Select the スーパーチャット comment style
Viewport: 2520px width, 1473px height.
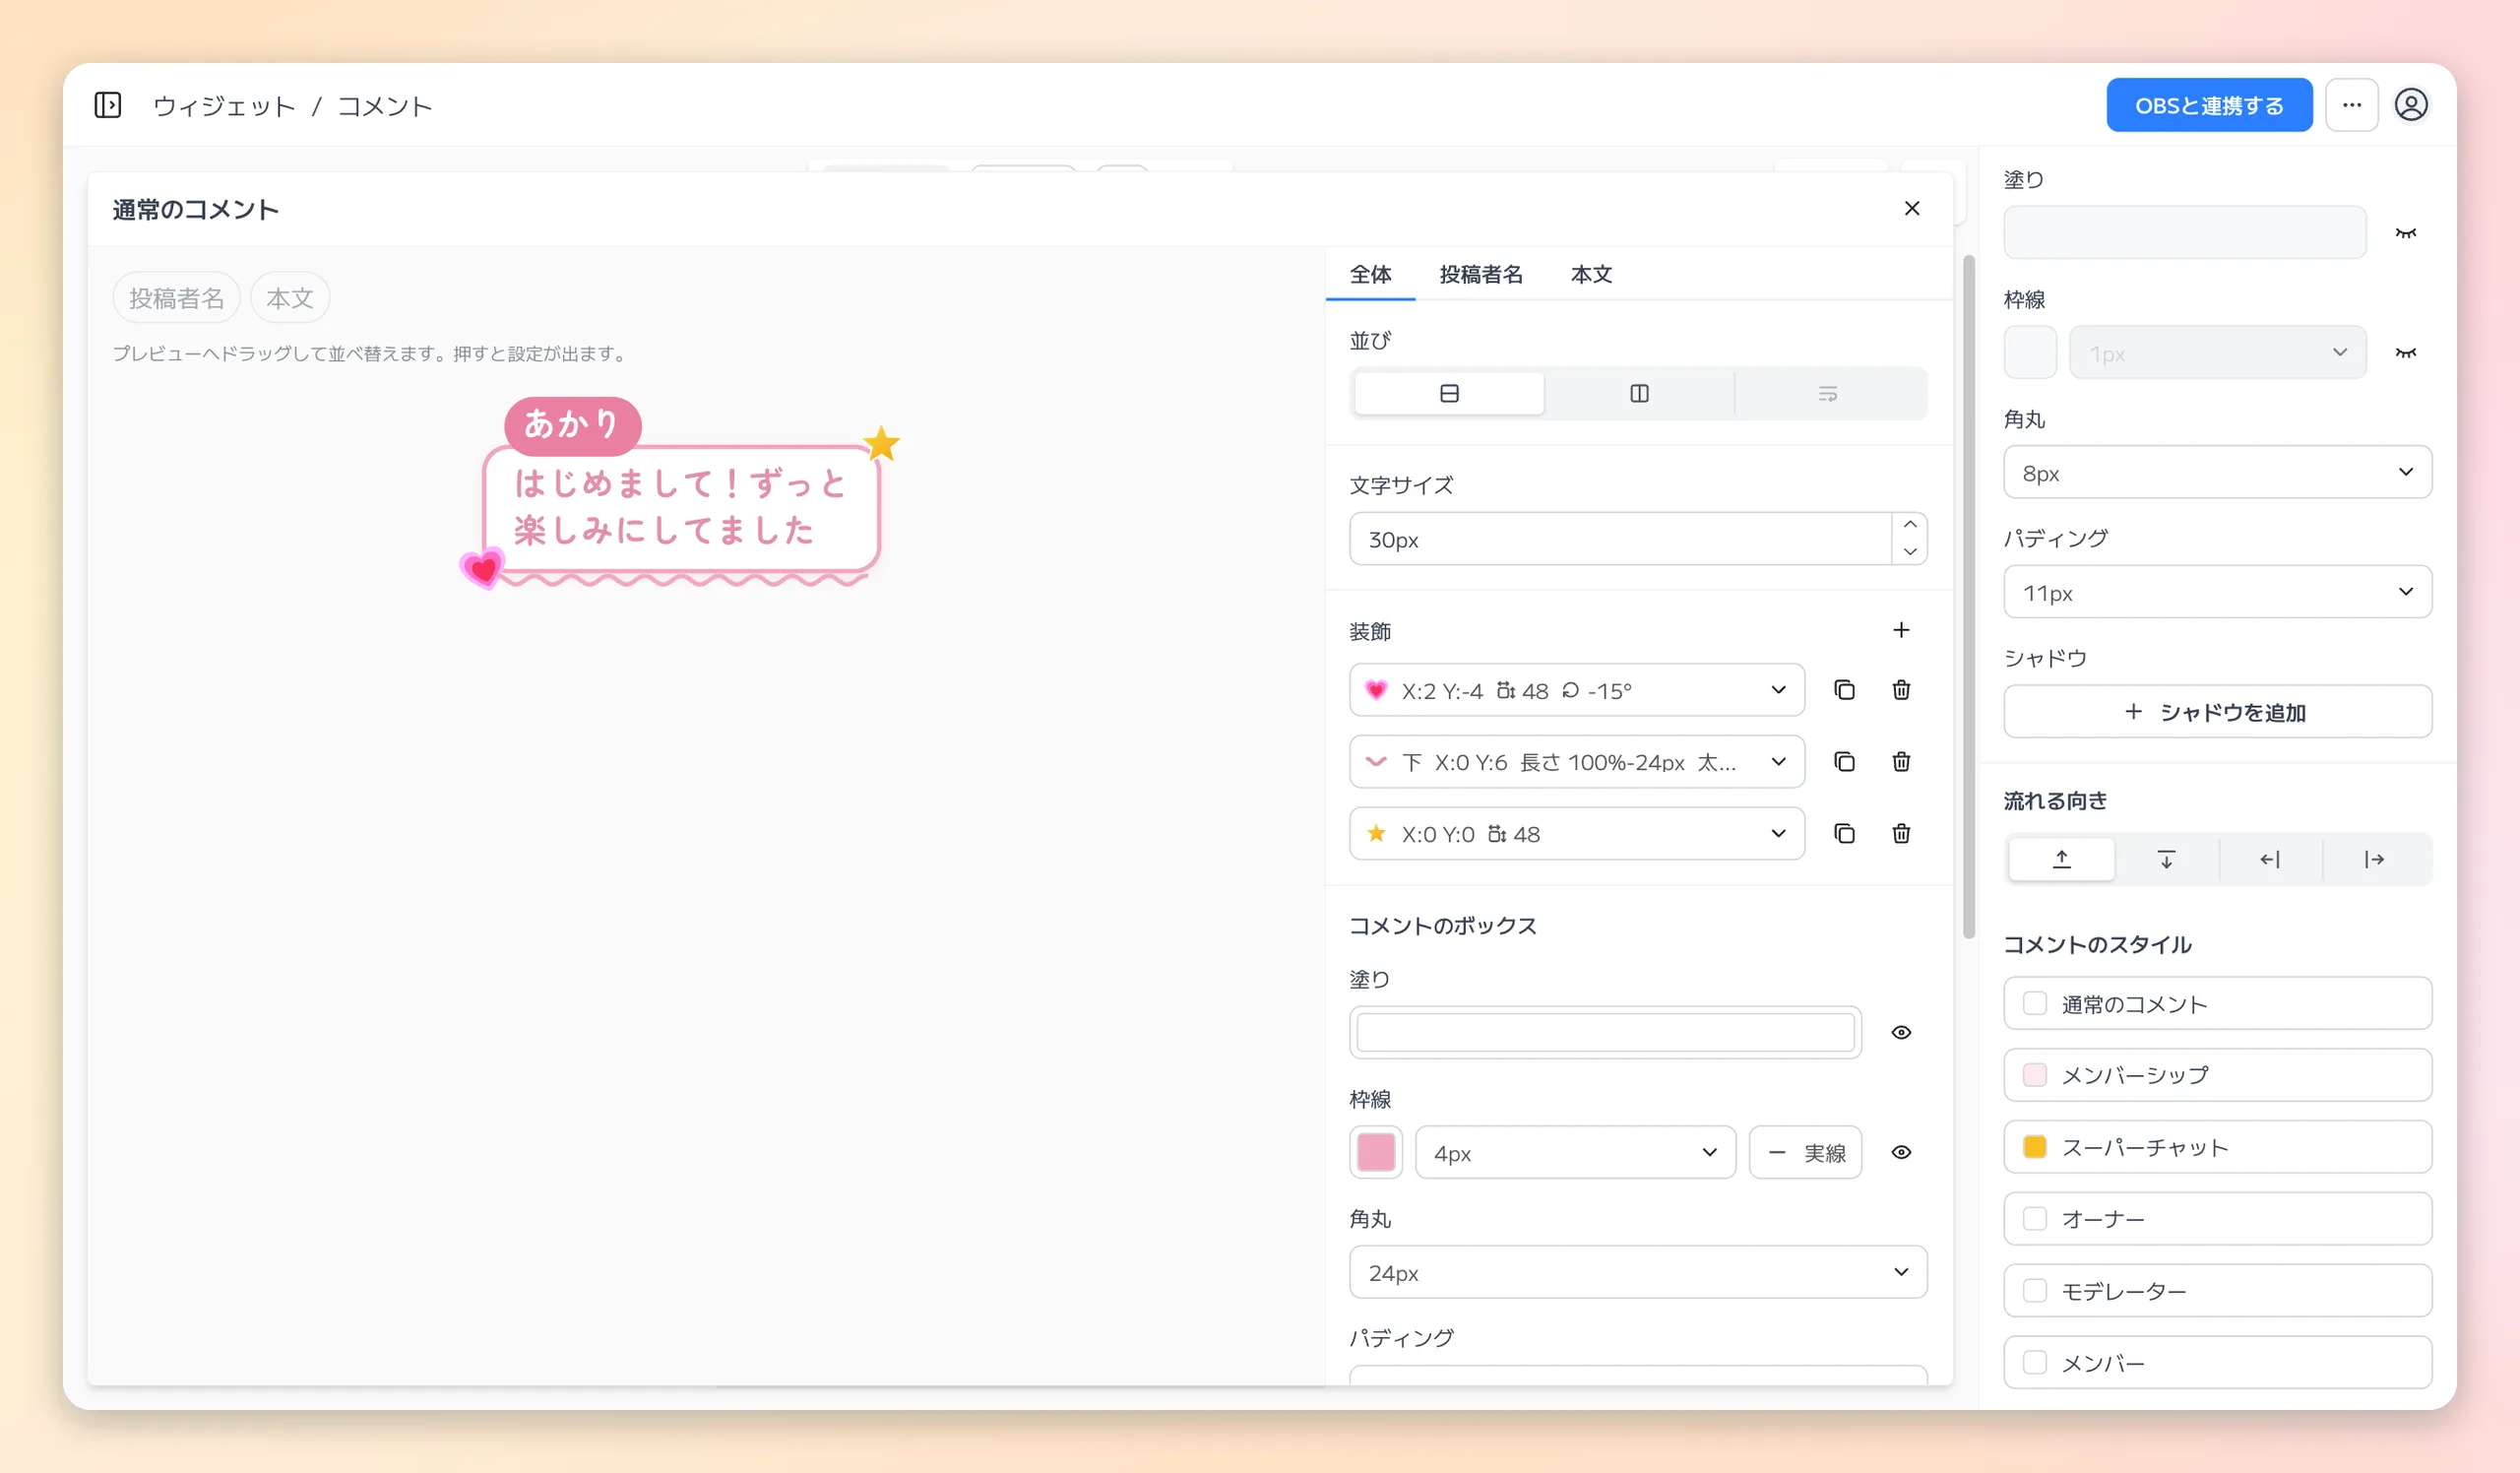[2217, 1147]
